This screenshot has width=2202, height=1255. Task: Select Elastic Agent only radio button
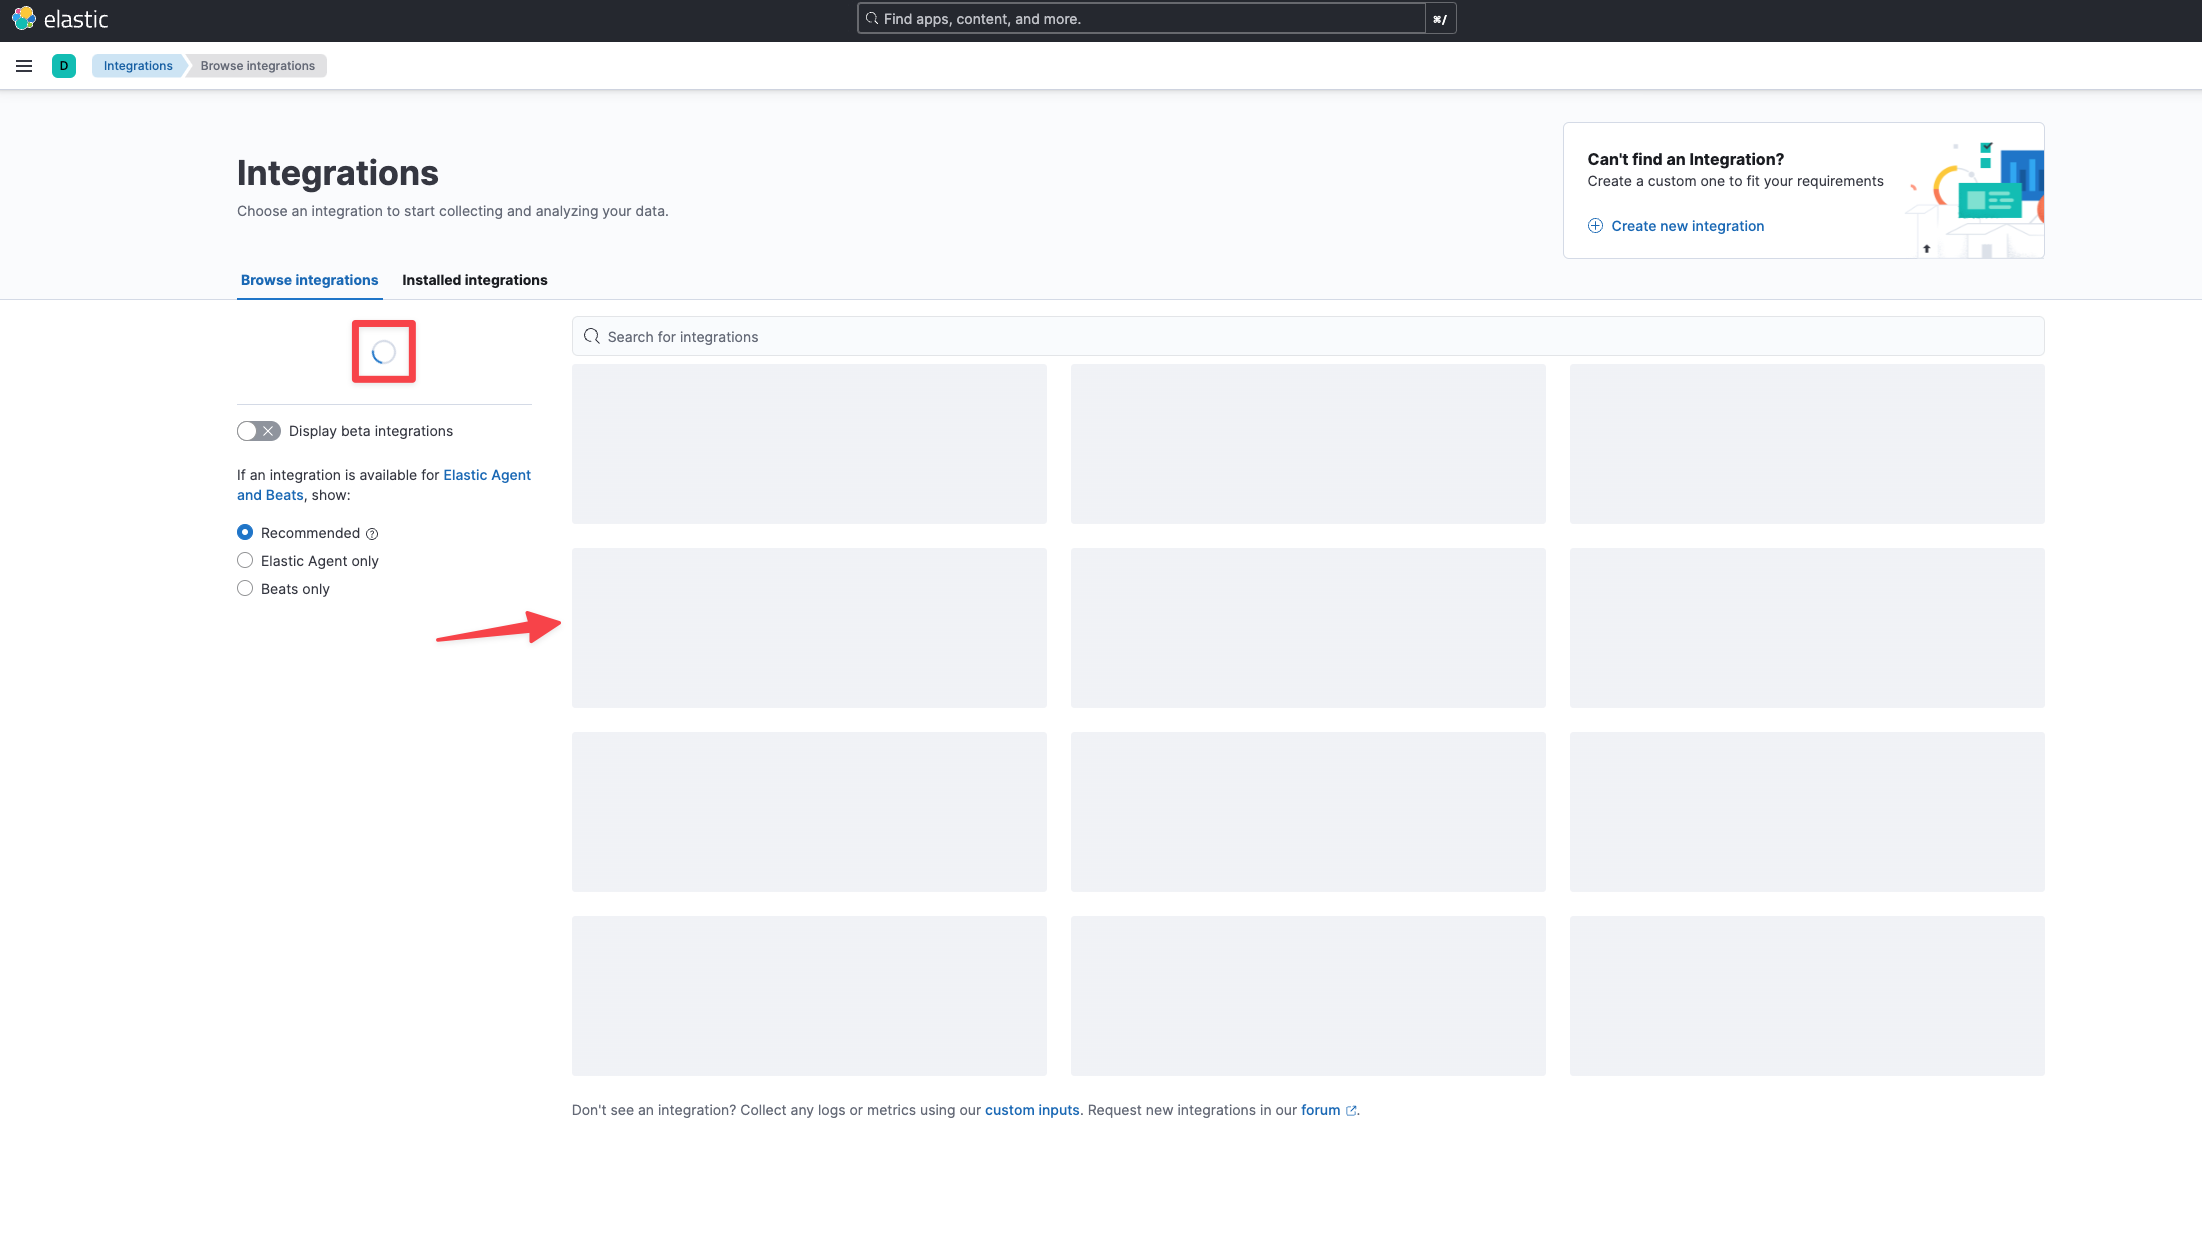pyautogui.click(x=245, y=561)
